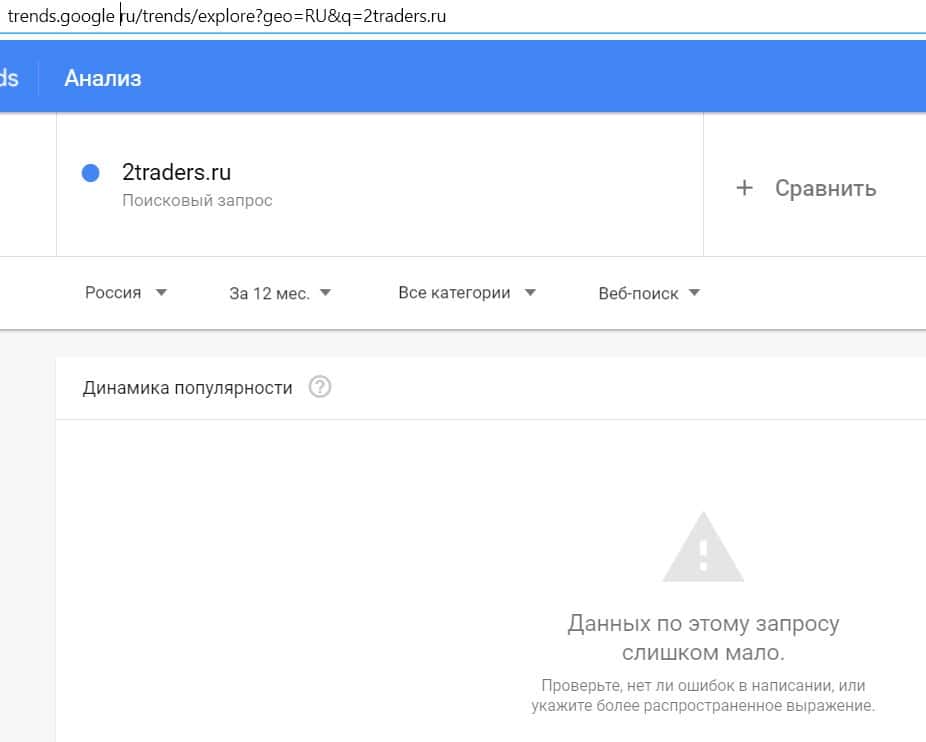Select Анализ in the blue header
Screen dimensions: 926x742
click(103, 78)
